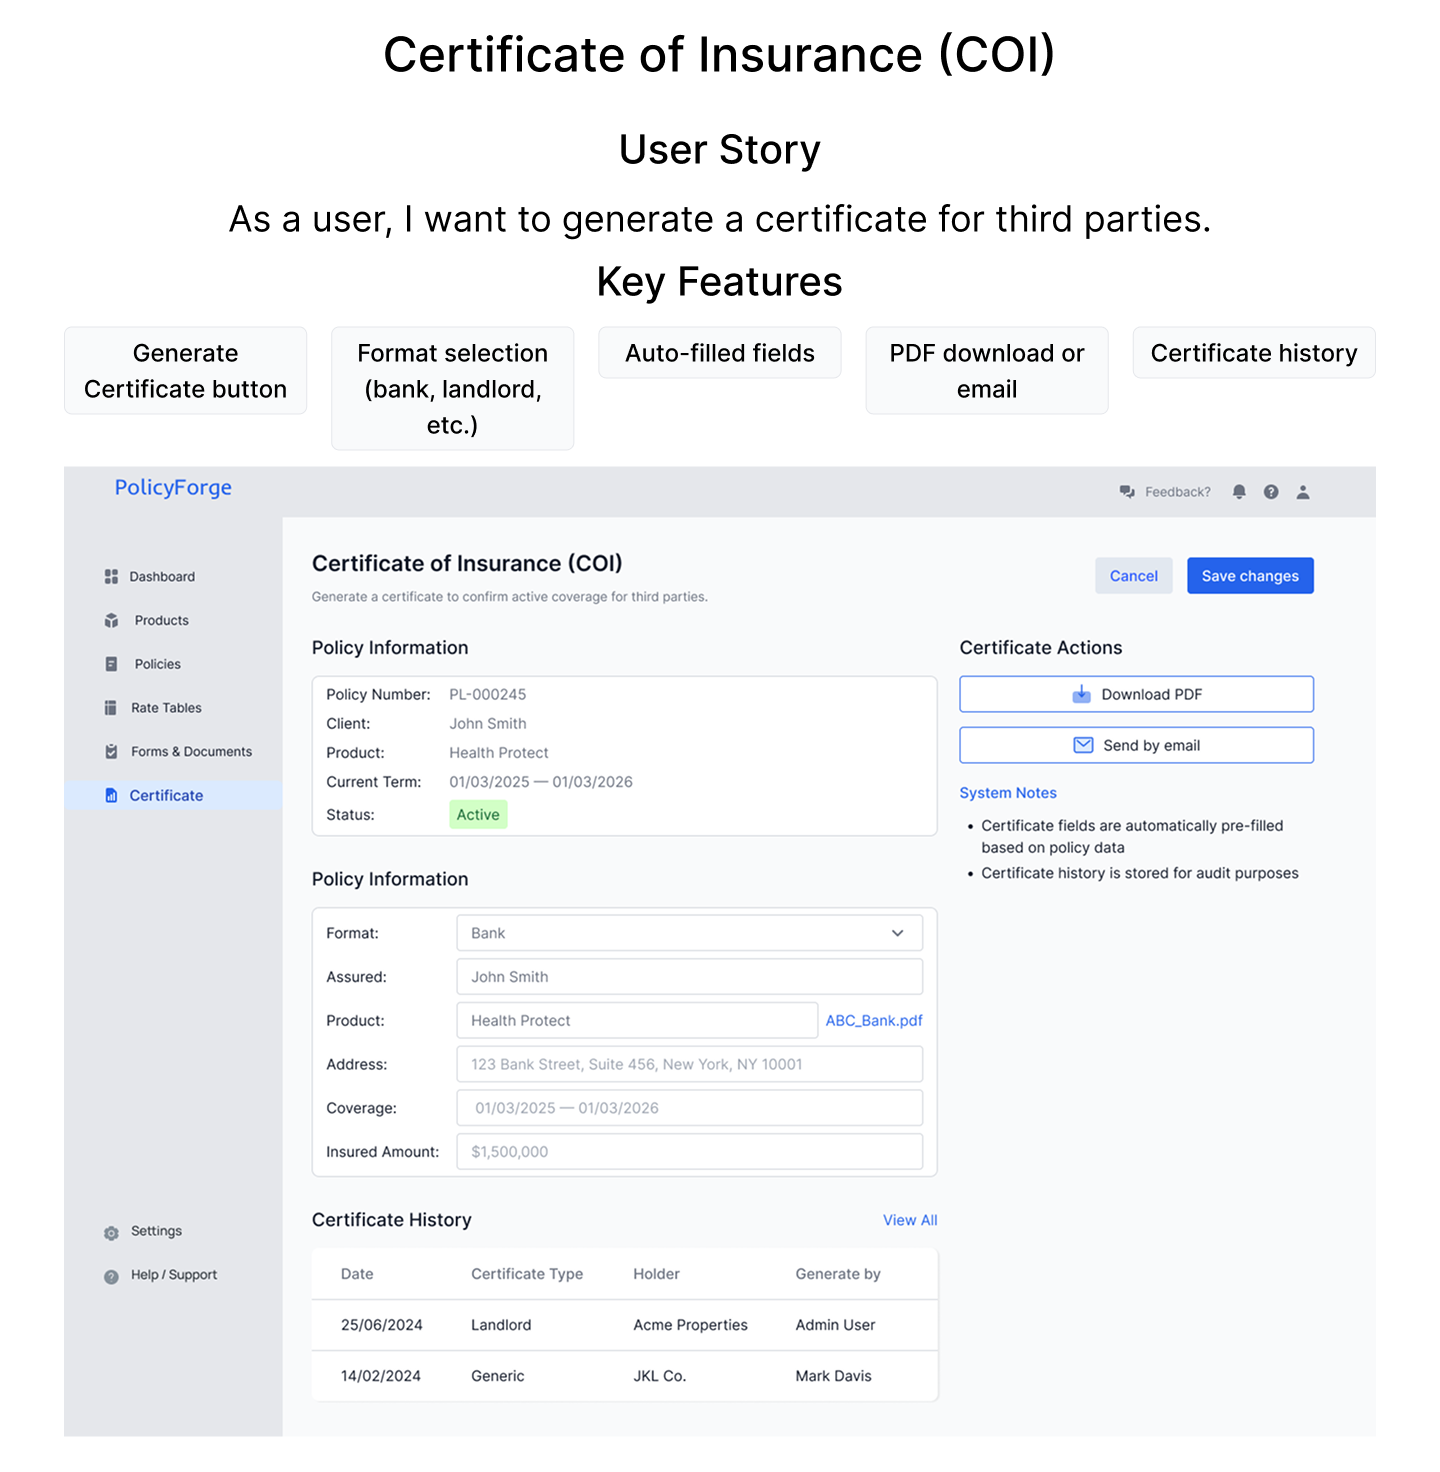The height and width of the screenshot is (1472, 1440).
Task: Open the ABC_Bank.pdf link
Action: 873,1021
